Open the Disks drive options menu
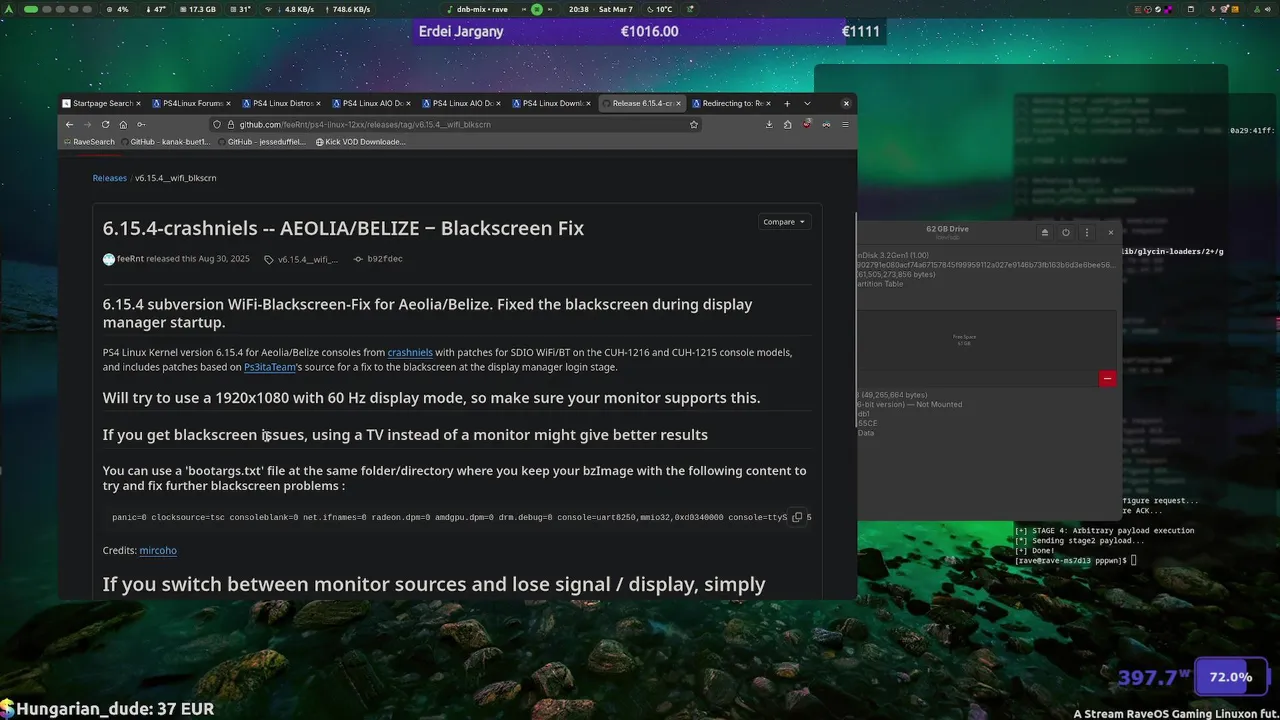 pyautogui.click(x=1087, y=232)
